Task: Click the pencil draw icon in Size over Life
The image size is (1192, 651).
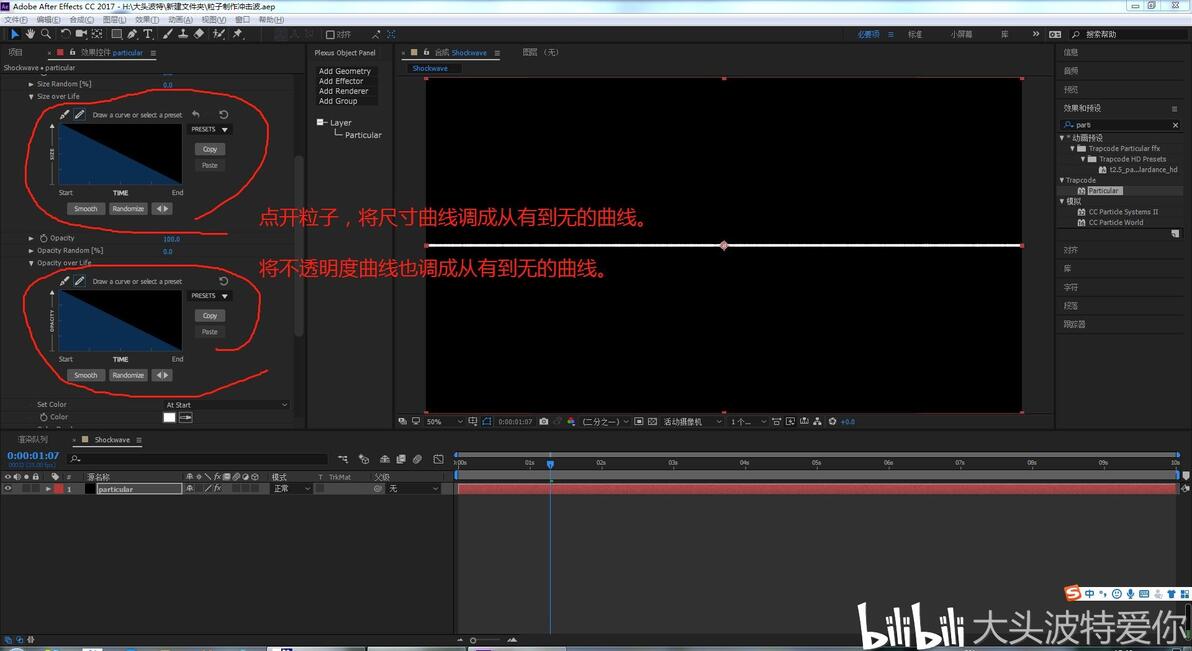Action: pyautogui.click(x=79, y=115)
